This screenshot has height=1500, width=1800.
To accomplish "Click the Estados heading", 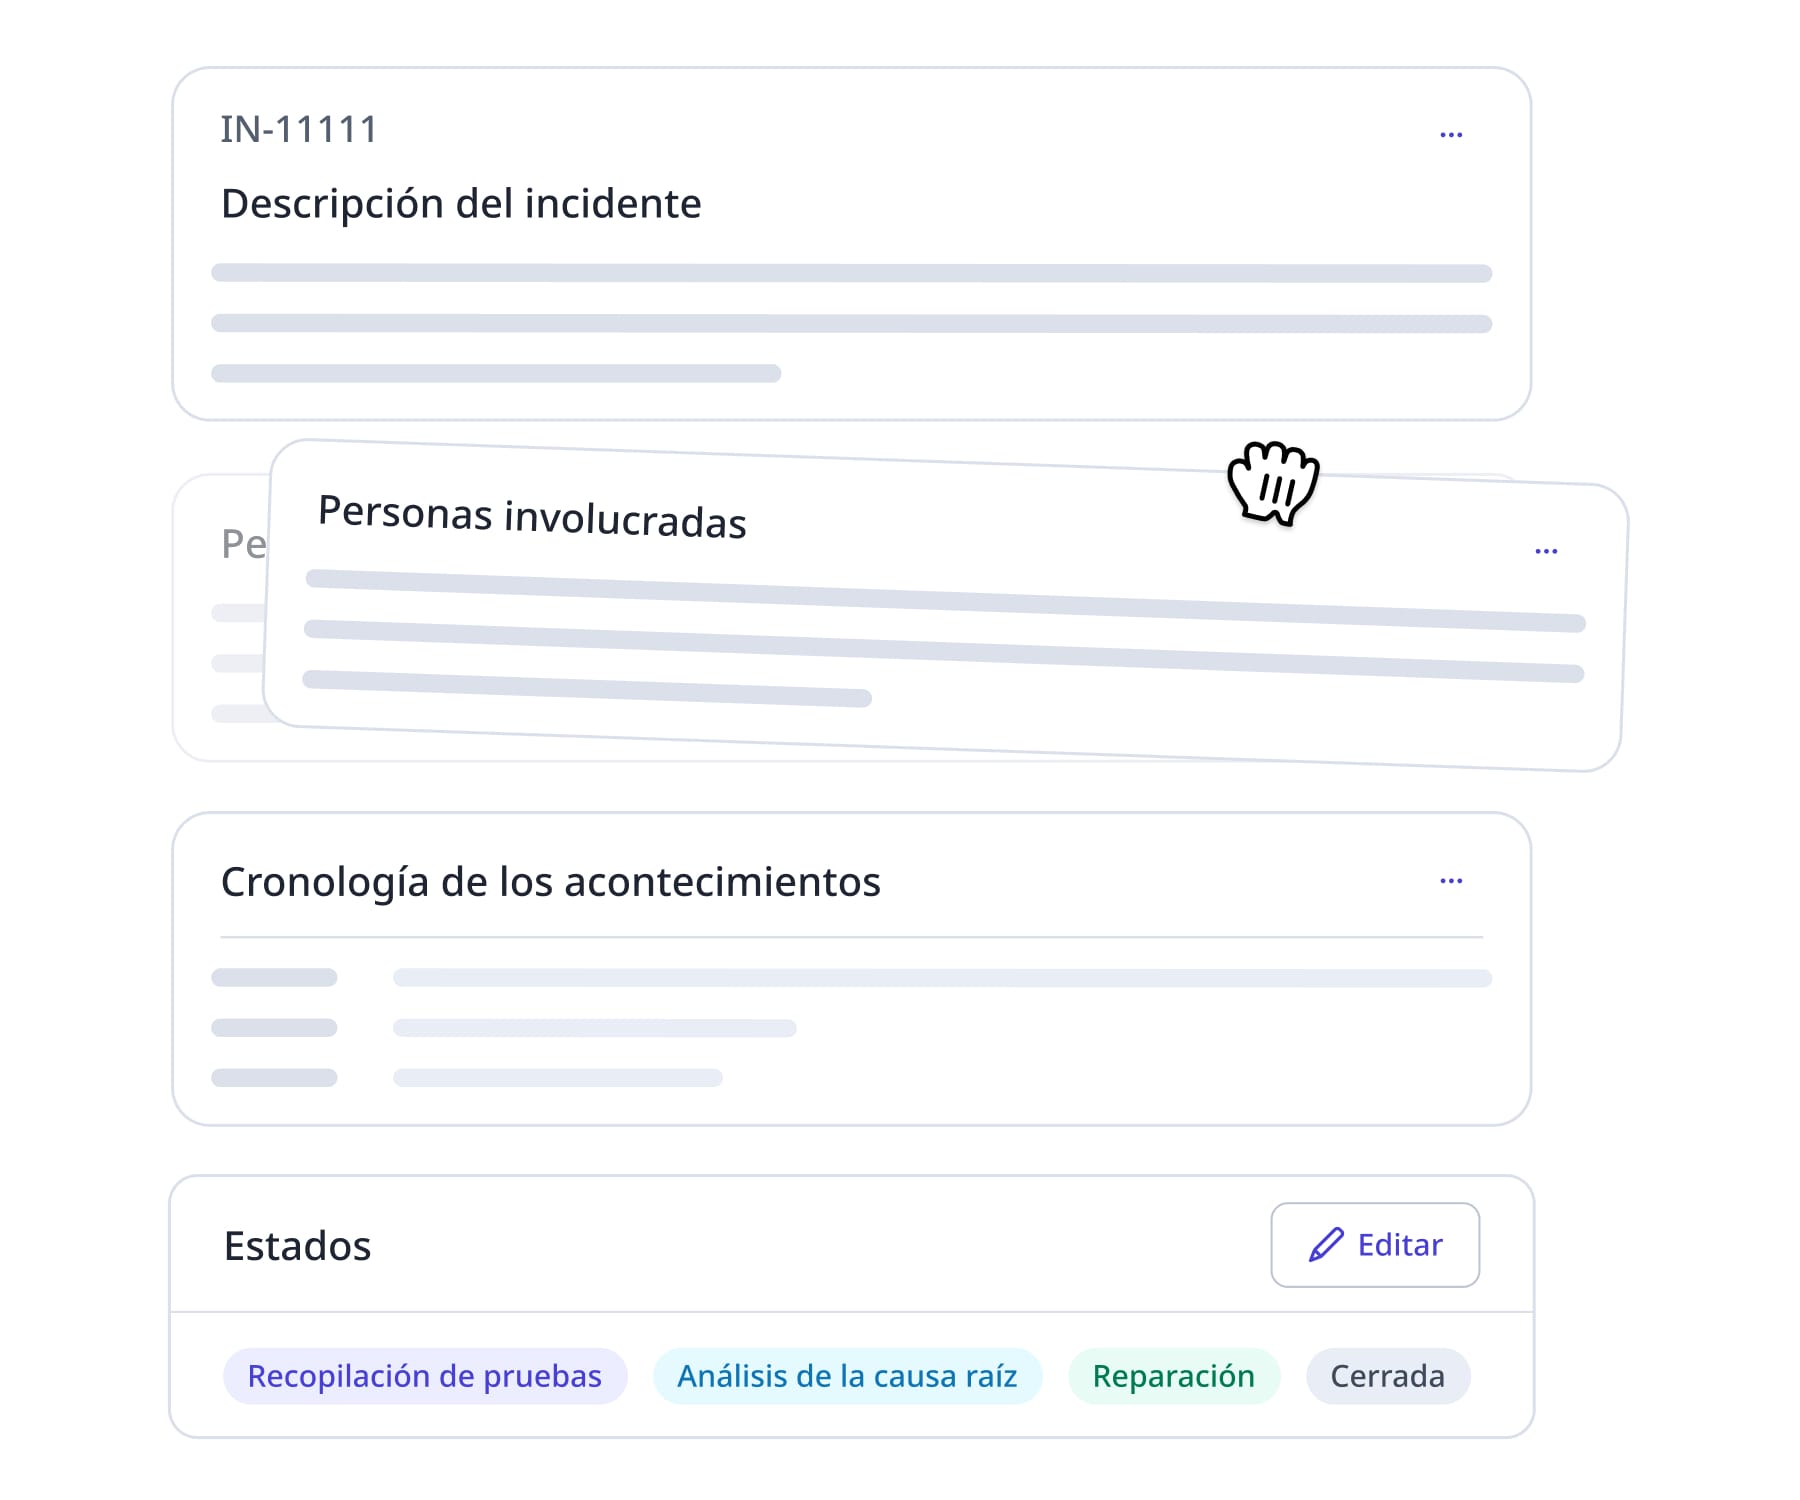I will coord(296,1246).
